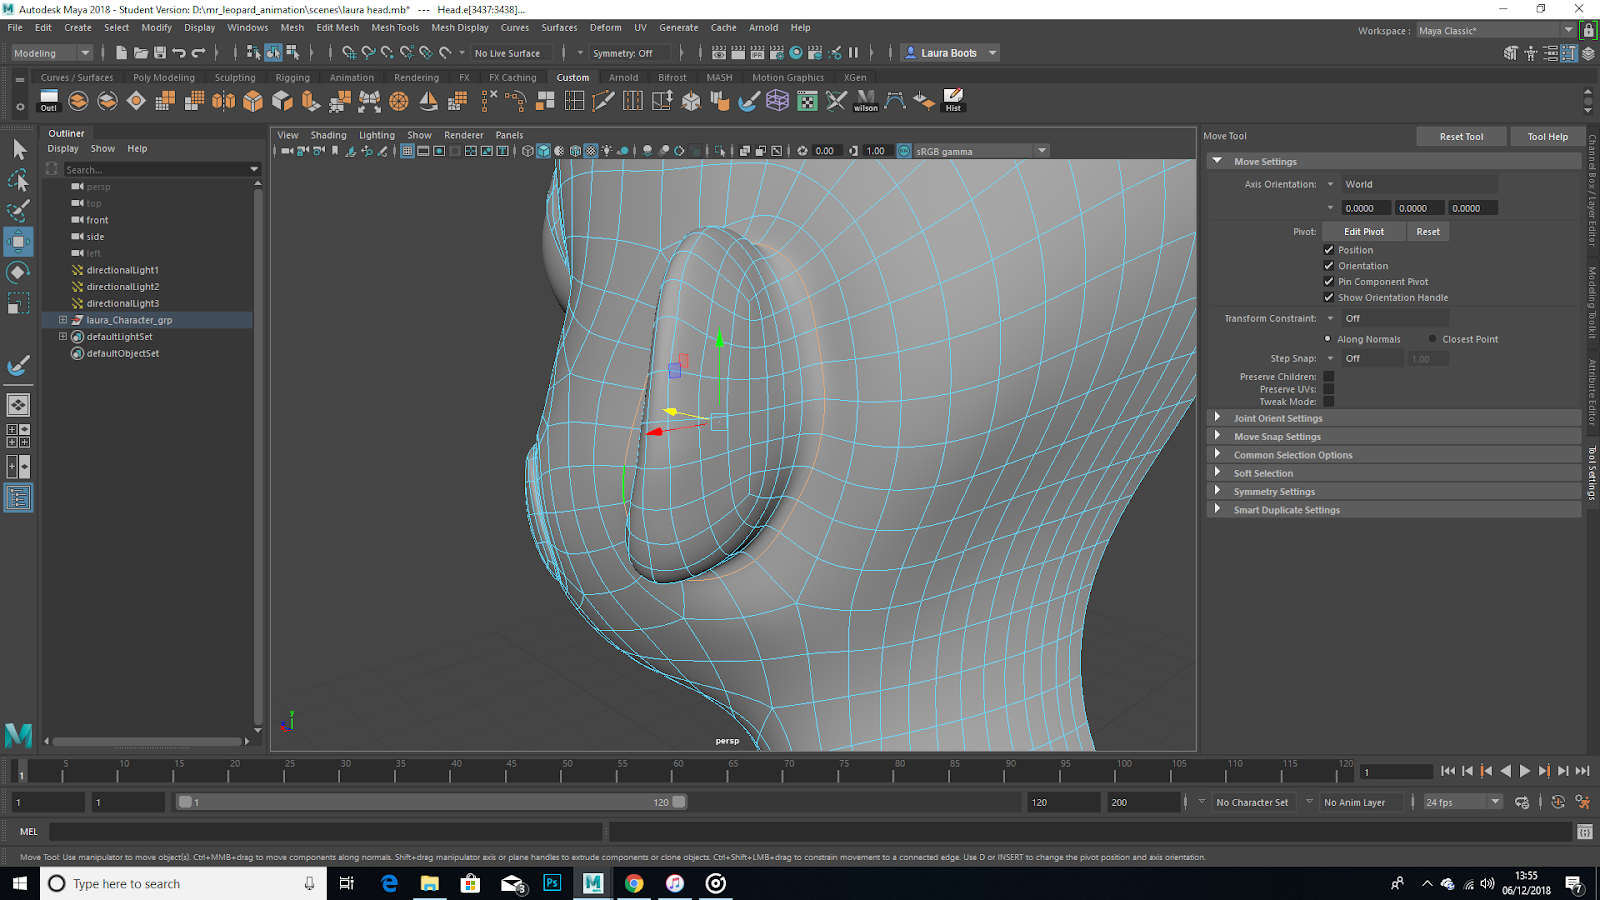
Task: Pick the Paint Selection tool
Action: click(x=18, y=211)
